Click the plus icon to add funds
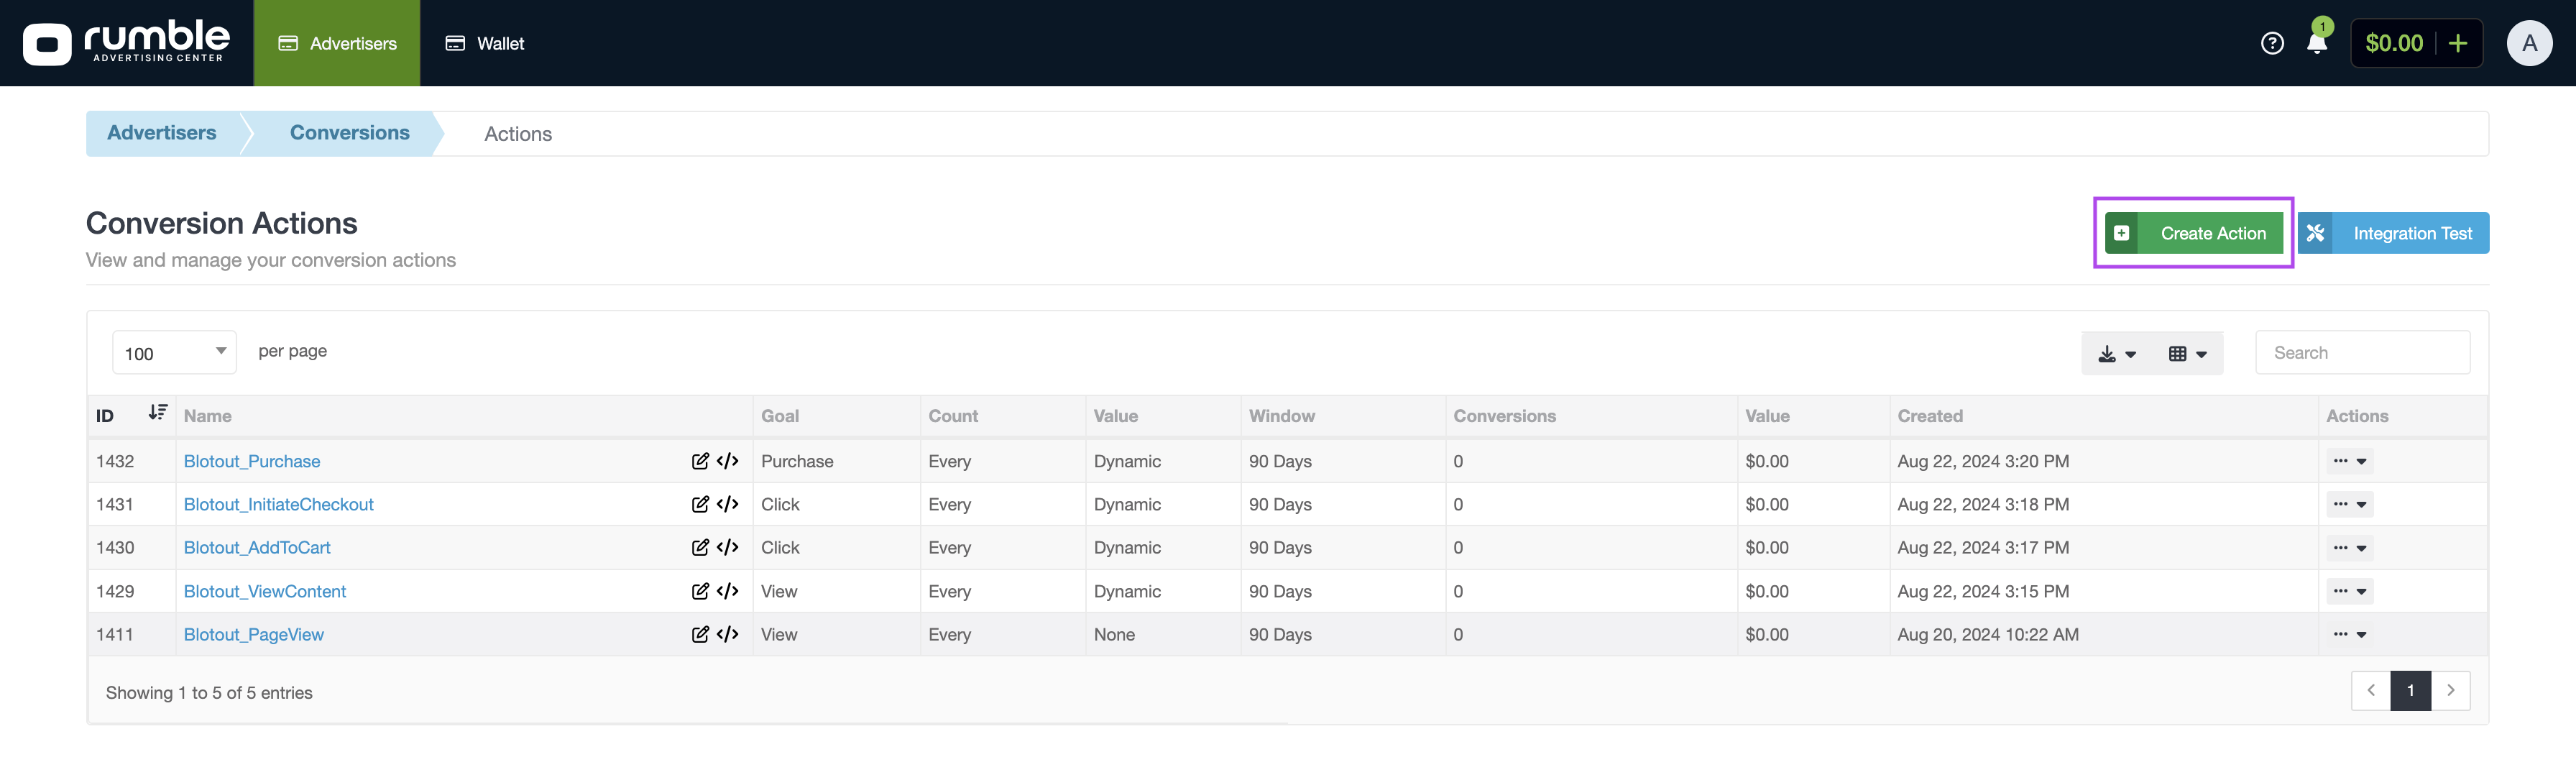Viewport: 2576px width, 775px height. [x=2457, y=43]
